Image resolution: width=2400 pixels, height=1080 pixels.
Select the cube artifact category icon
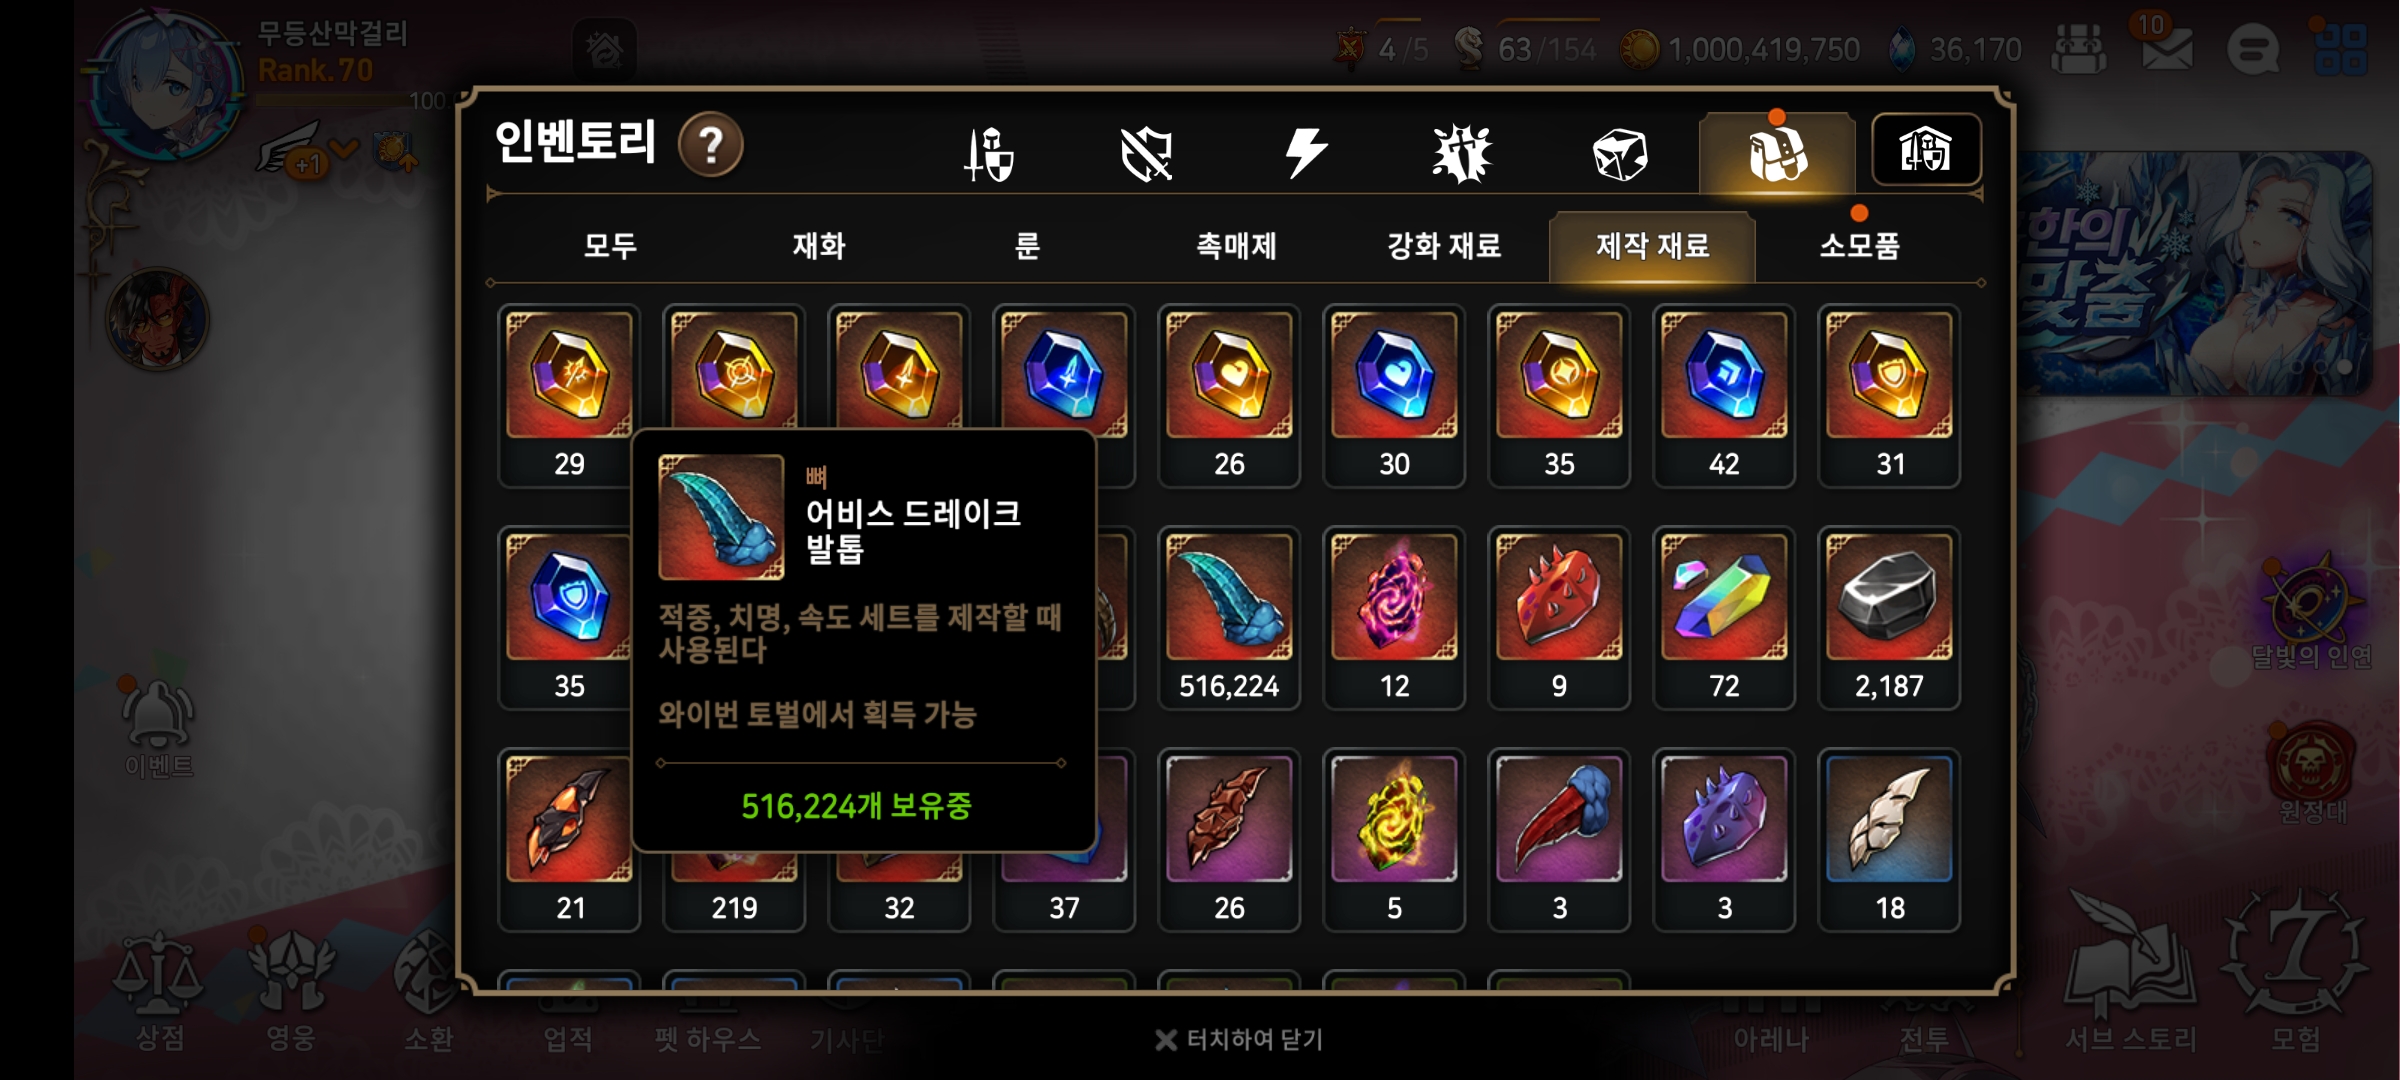tap(1619, 154)
